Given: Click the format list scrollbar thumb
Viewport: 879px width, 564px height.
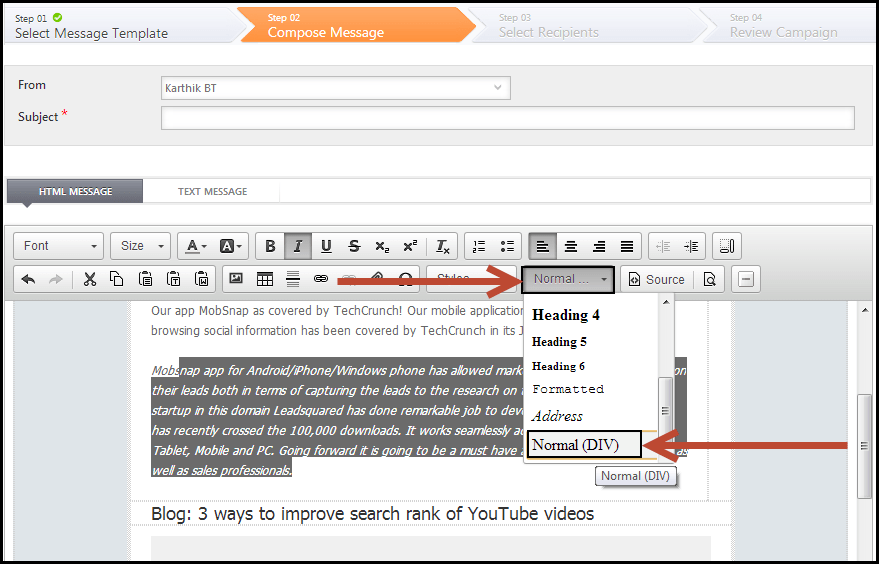Looking at the screenshot, I should pyautogui.click(x=665, y=410).
